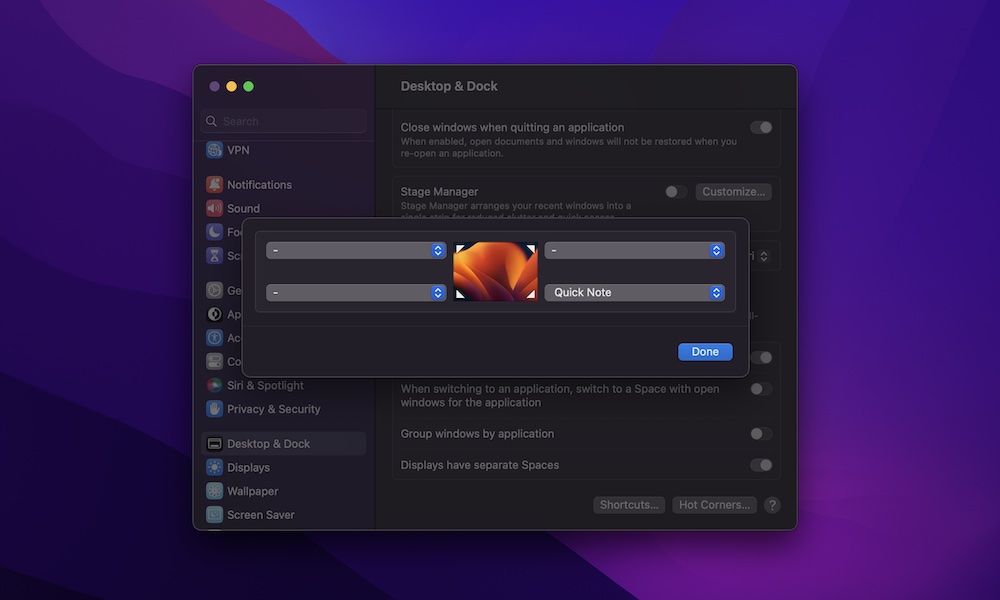This screenshot has width=1000, height=600.
Task: Open the Displays settings pane
Action: (238, 467)
